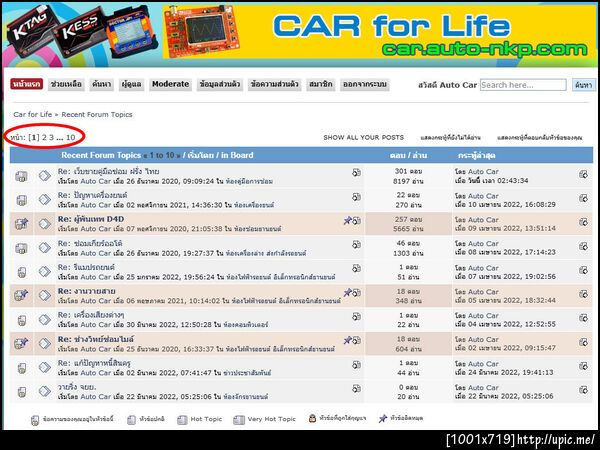Screen dimensions: 600x450
Task: Go to page 2 of topics
Action: (x=44, y=137)
